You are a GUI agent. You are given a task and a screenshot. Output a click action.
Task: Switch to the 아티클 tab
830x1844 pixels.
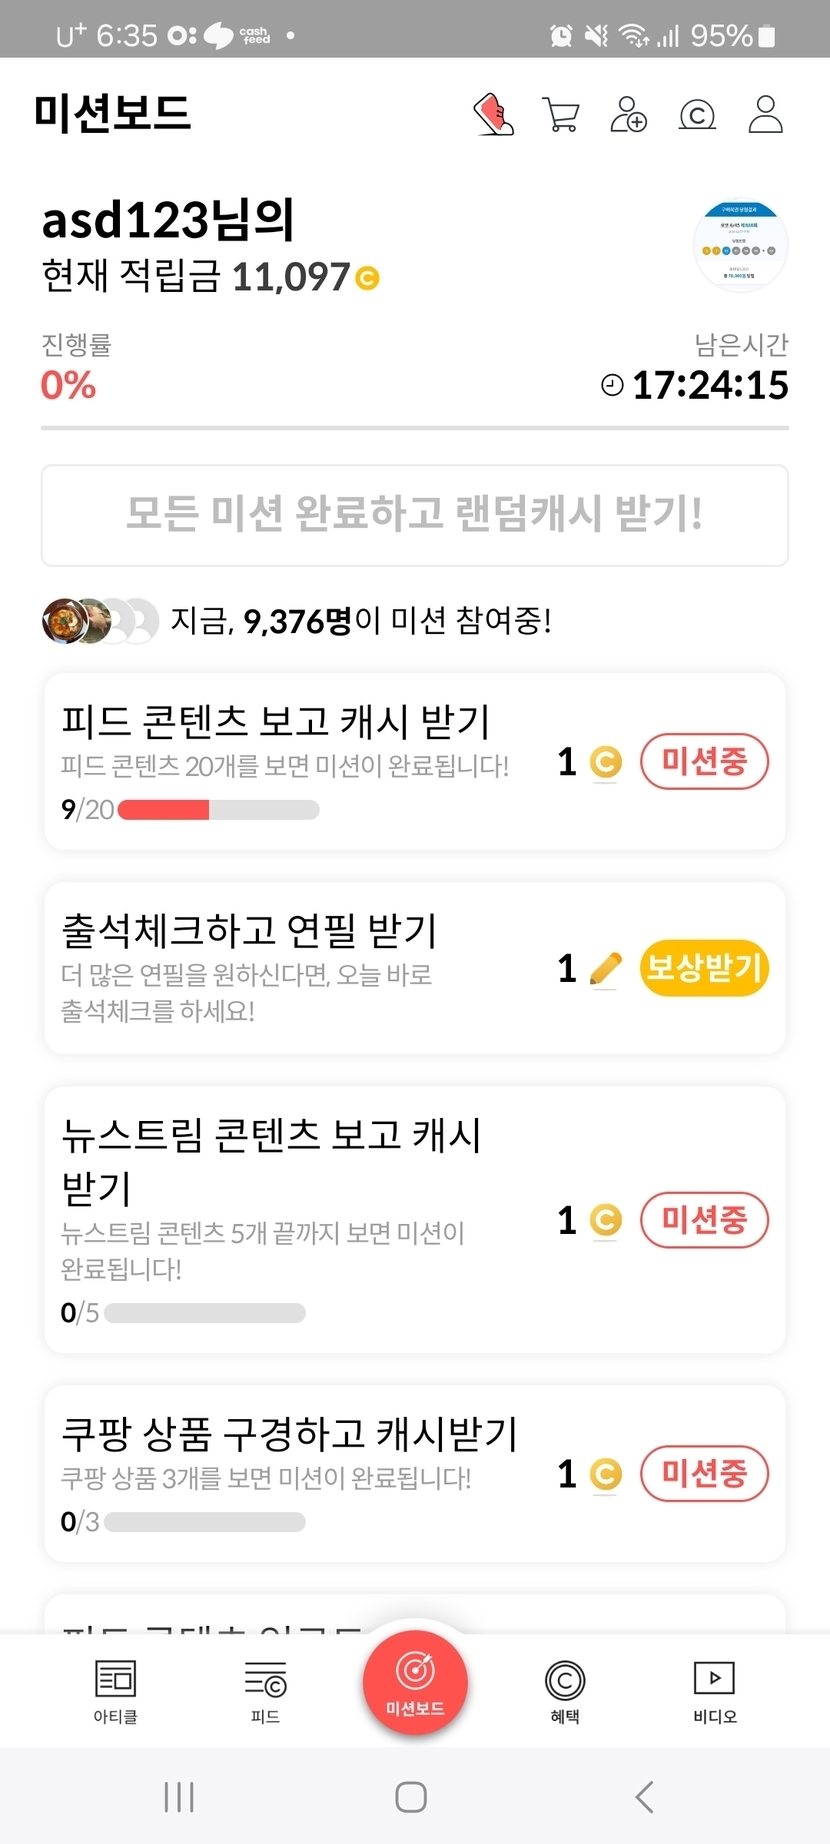(115, 1692)
